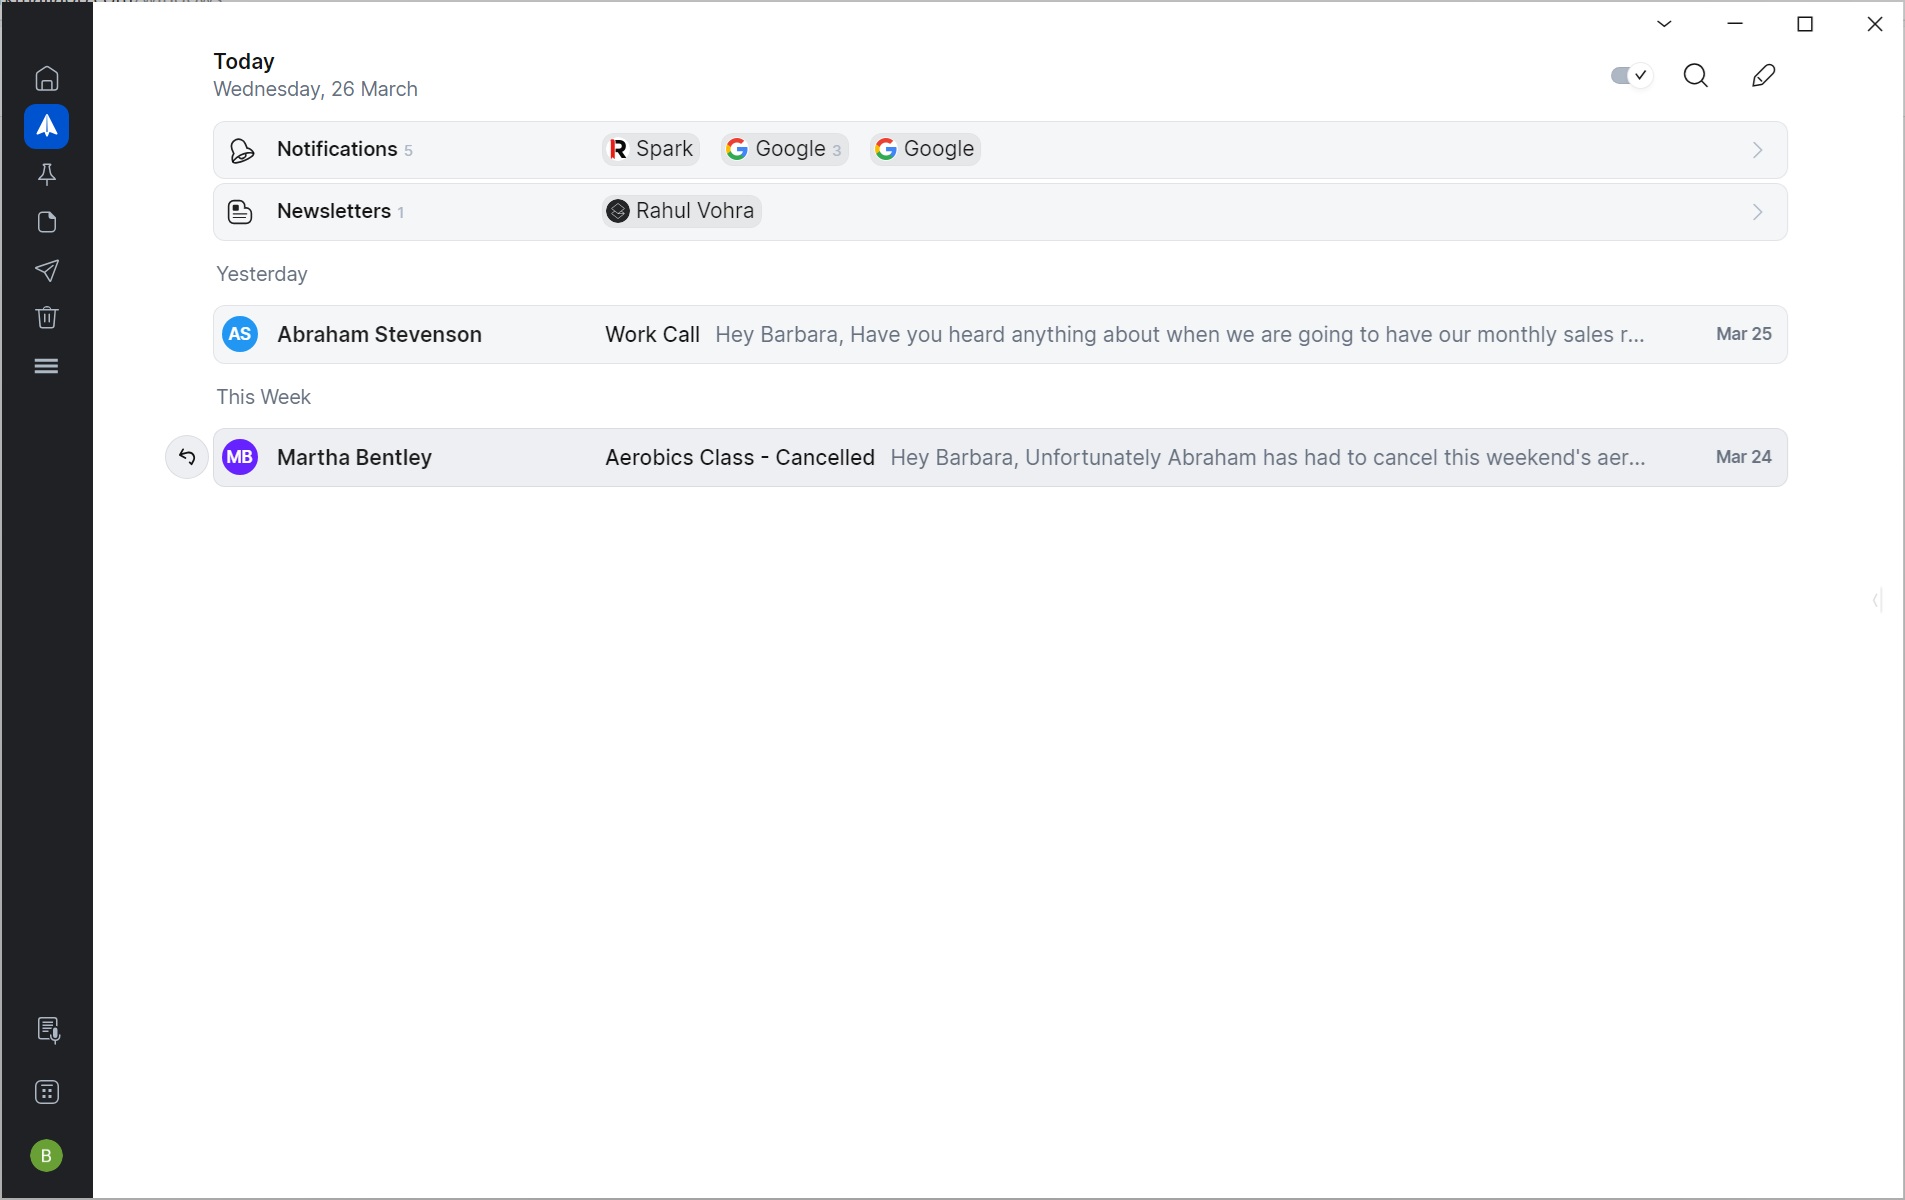Open Trash from the sidebar
This screenshot has width=1905, height=1200.
(46, 318)
